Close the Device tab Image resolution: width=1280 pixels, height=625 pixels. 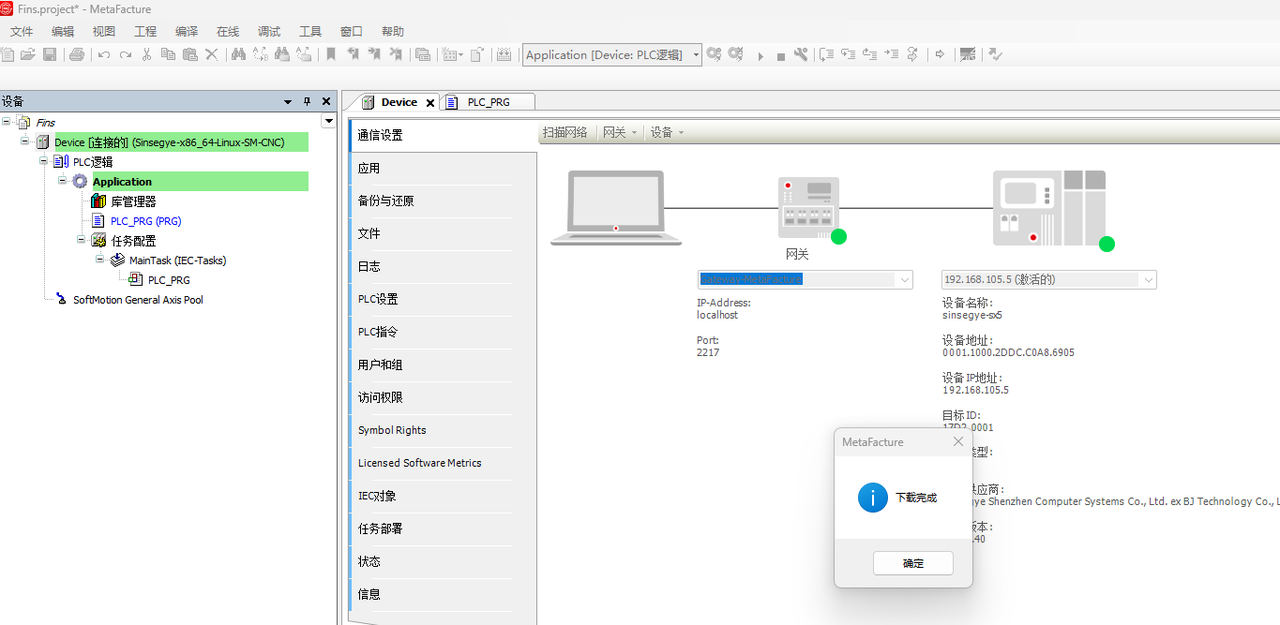point(431,103)
